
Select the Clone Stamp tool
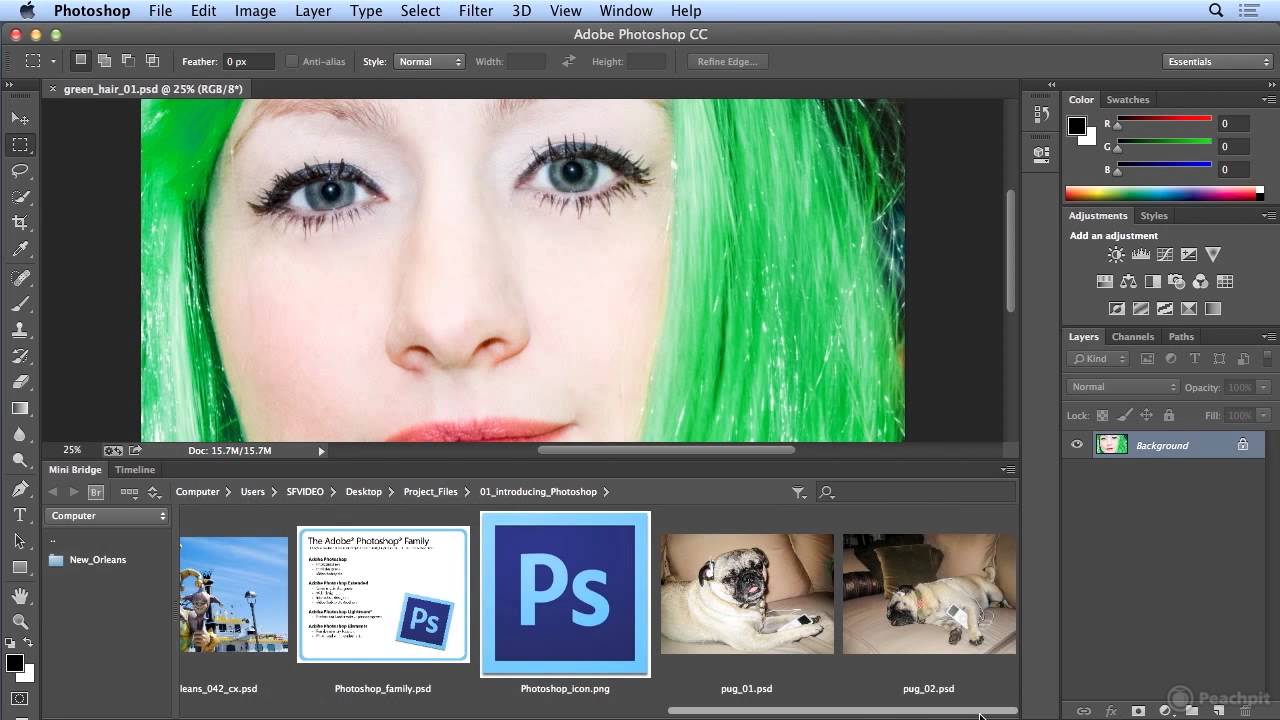click(x=19, y=330)
